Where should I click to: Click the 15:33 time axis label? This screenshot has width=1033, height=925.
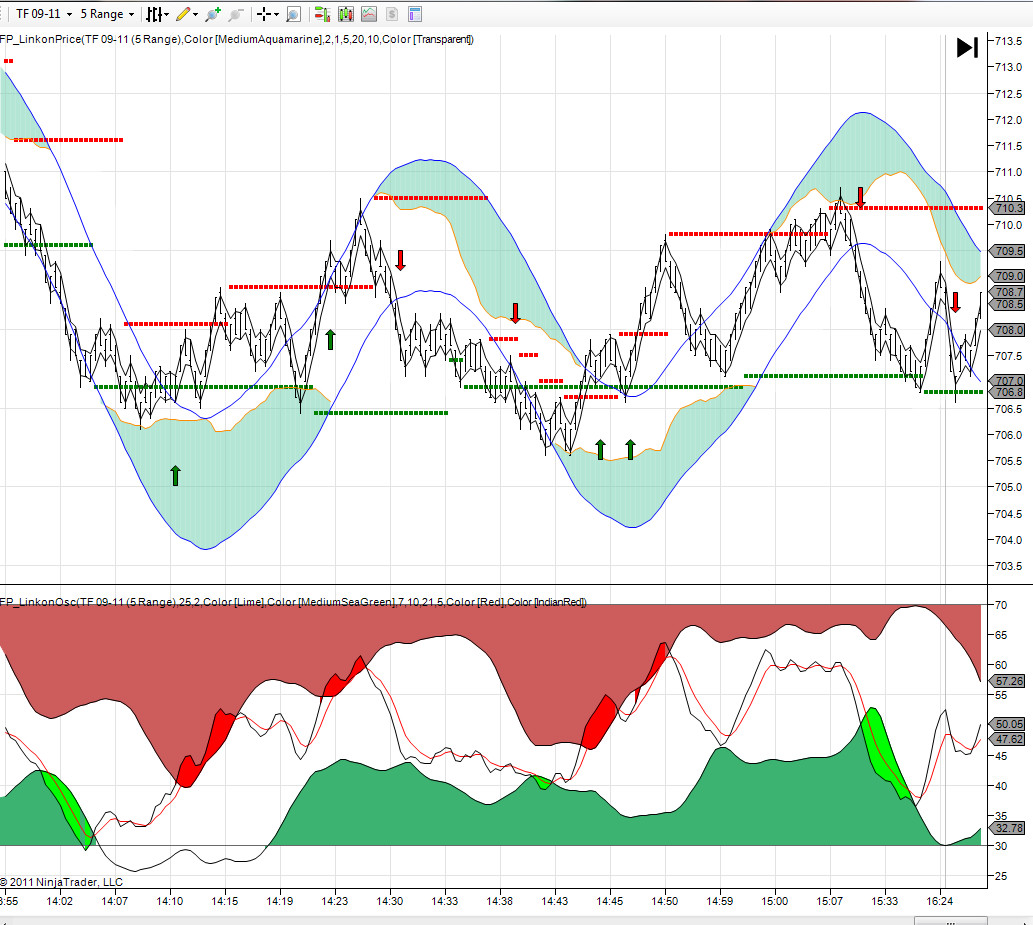pos(884,901)
